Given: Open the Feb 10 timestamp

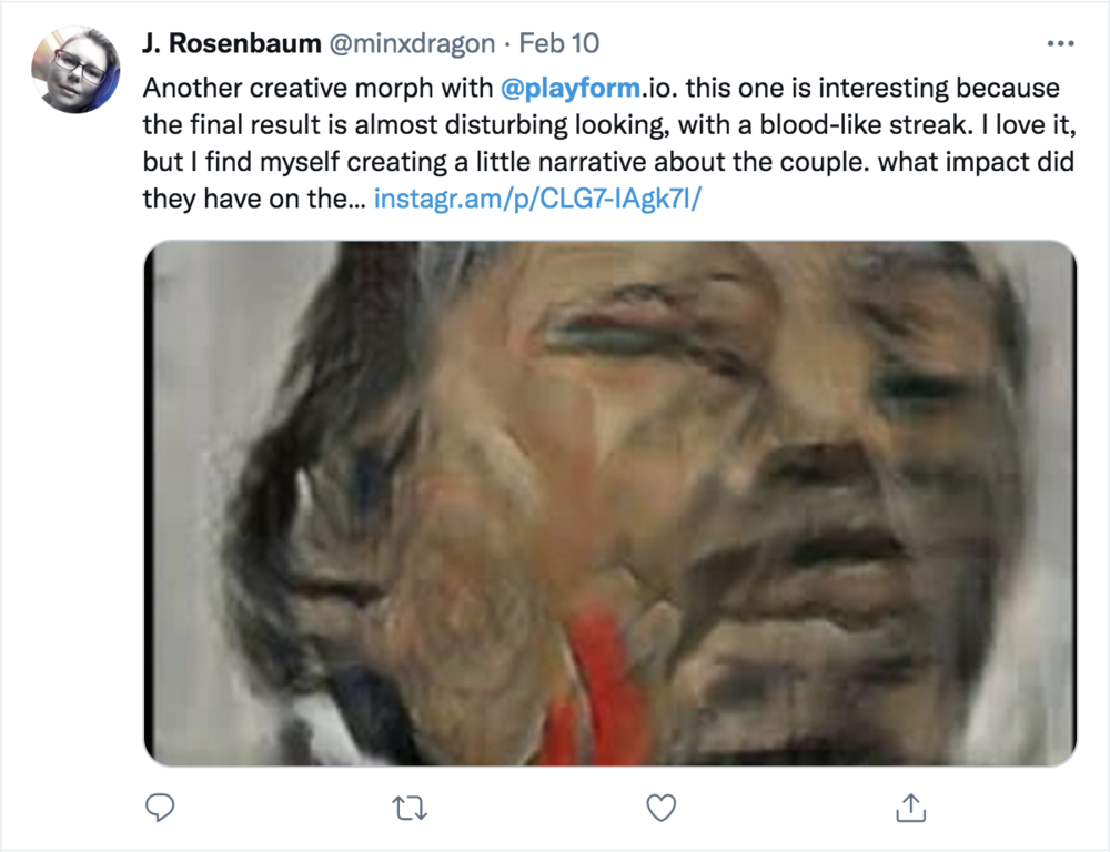Looking at the screenshot, I should tap(559, 43).
